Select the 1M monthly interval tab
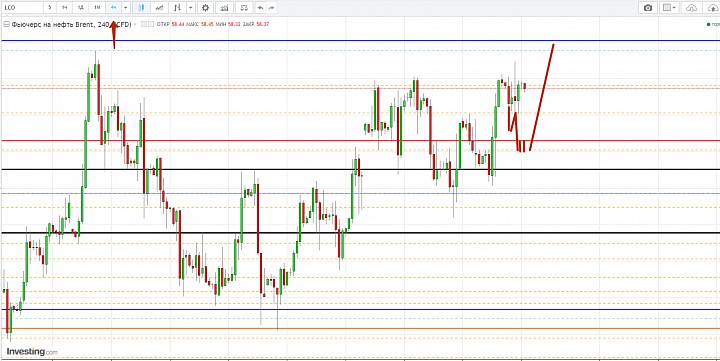Image resolution: width=720 pixels, height=361 pixels. [x=97, y=8]
